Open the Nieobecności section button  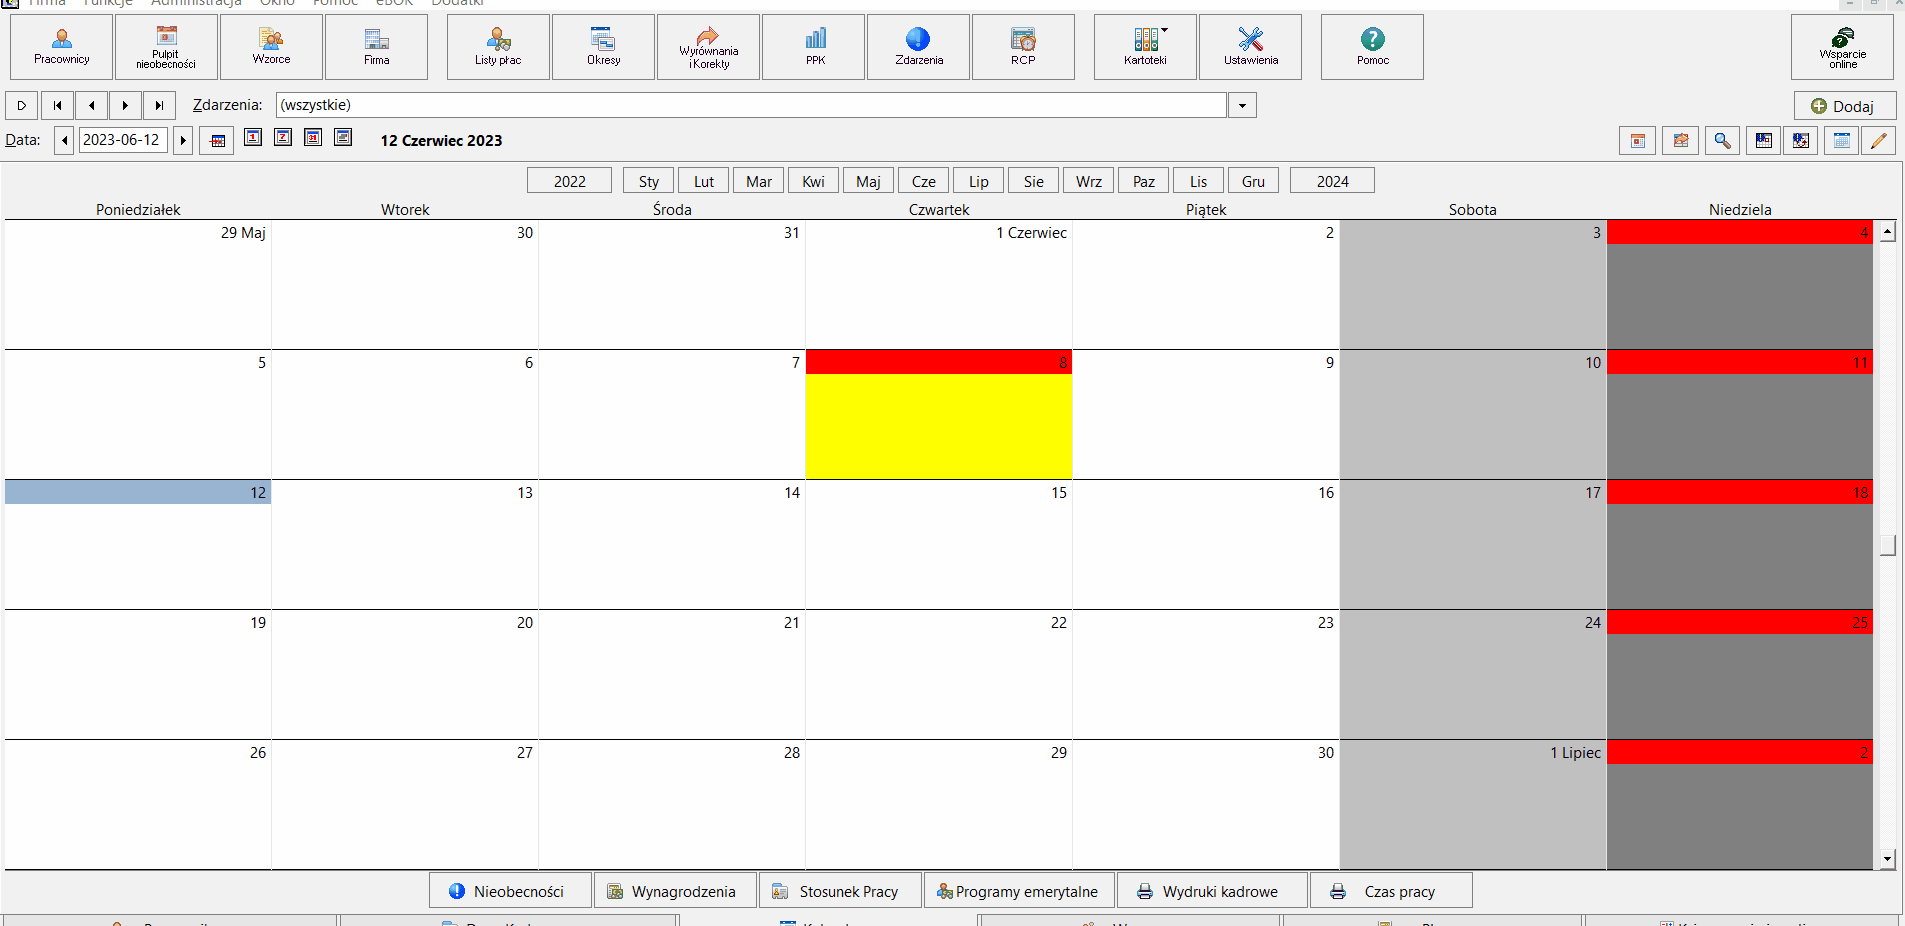[x=511, y=891]
